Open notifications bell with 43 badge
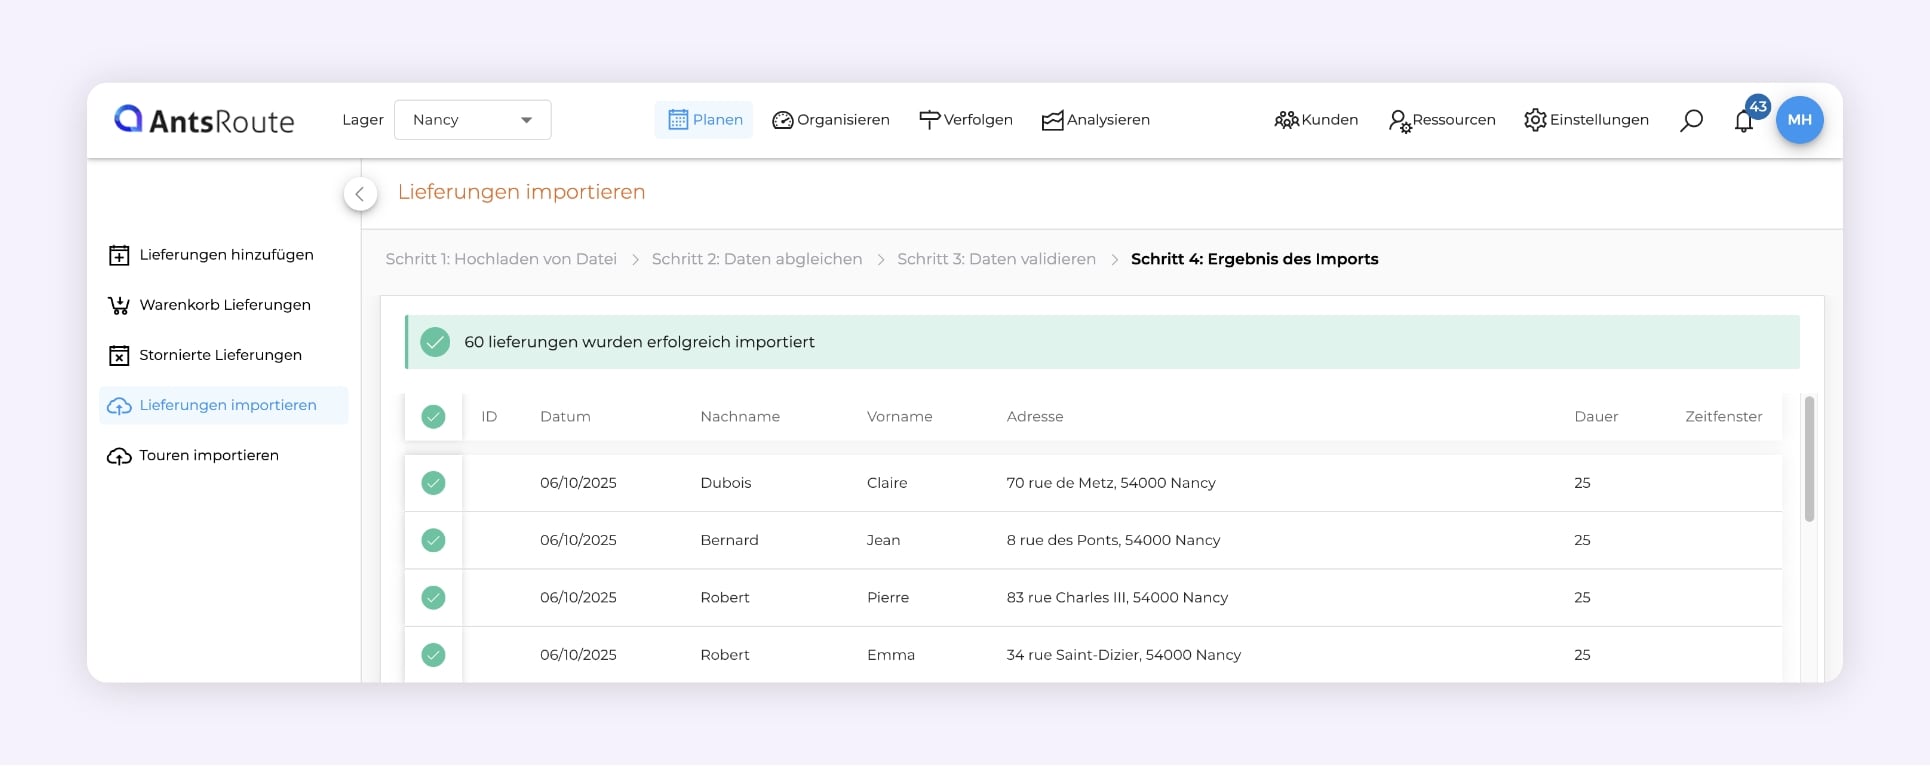Viewport: 1930px width, 766px height. [x=1744, y=121]
